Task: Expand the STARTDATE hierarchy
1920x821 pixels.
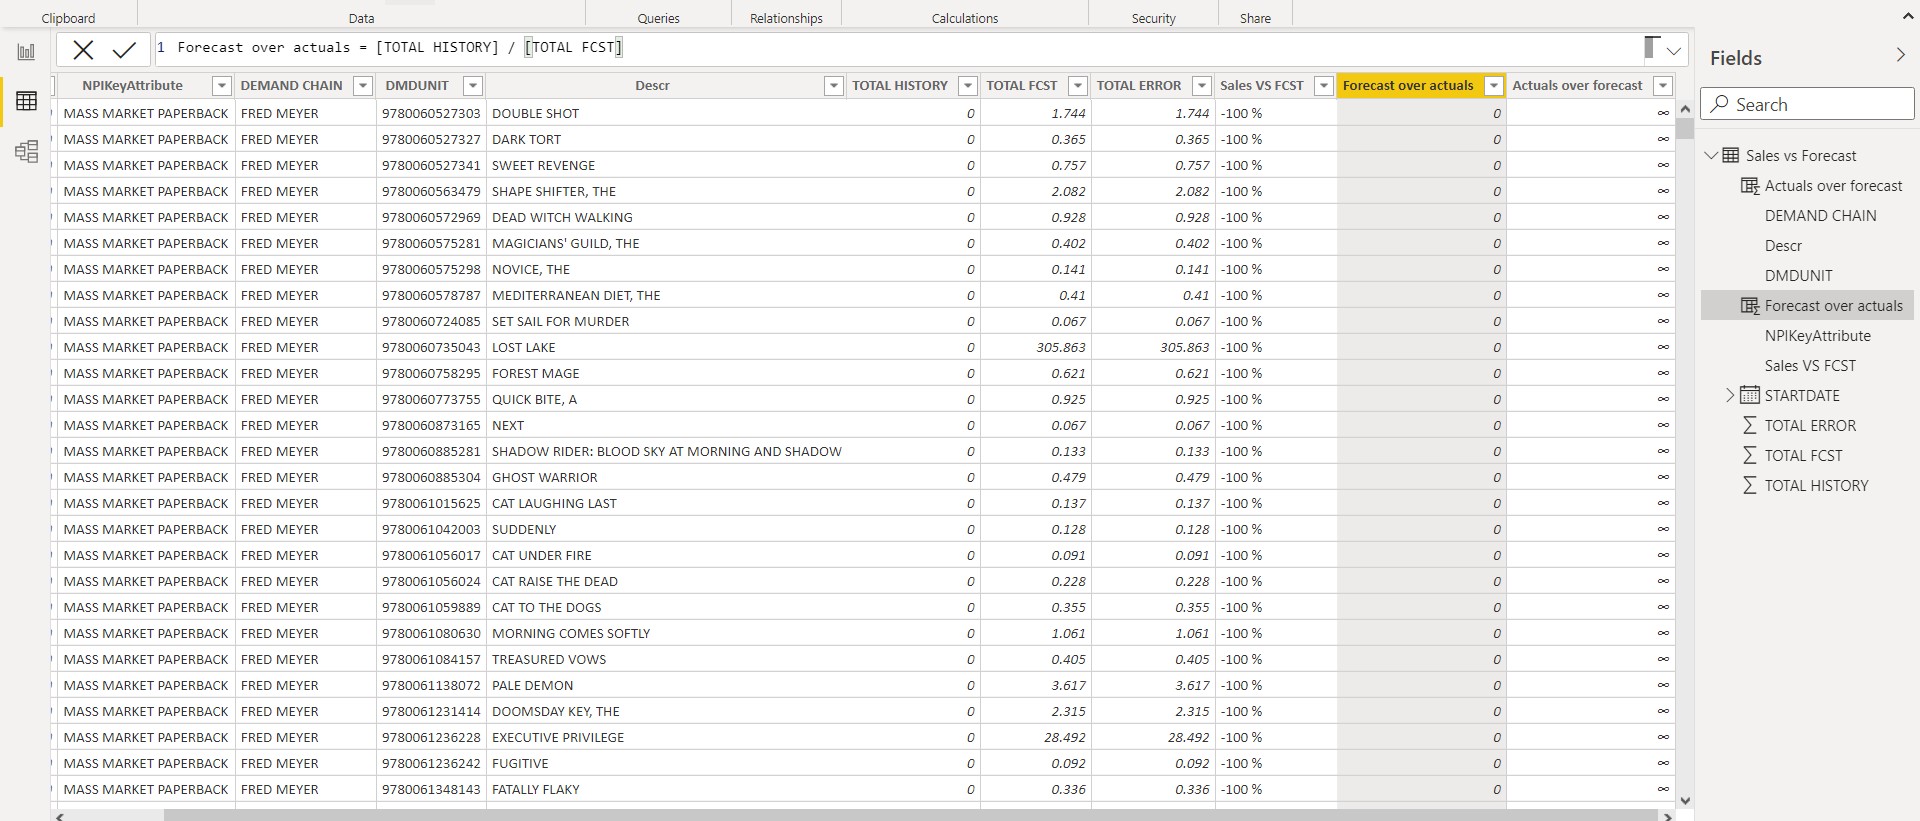Action: coord(1730,395)
